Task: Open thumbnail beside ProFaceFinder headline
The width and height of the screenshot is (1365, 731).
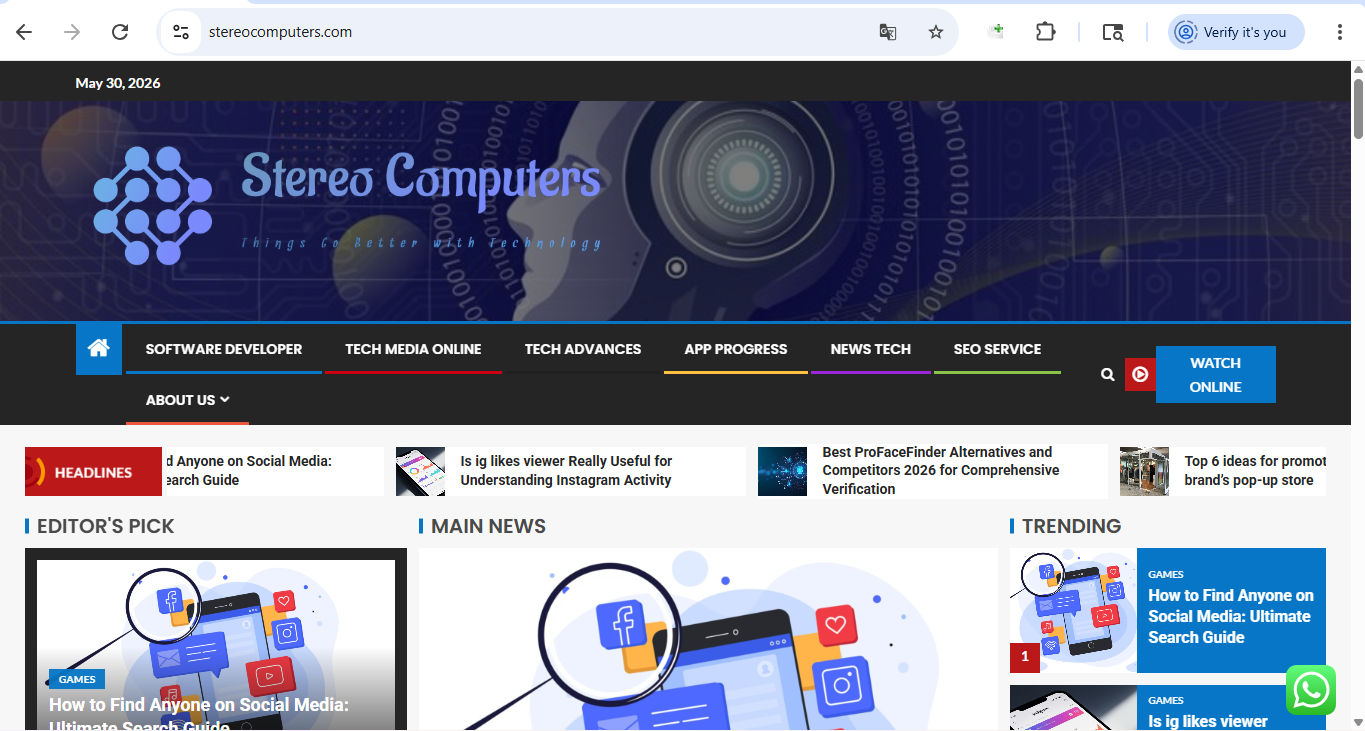Action: coord(782,471)
